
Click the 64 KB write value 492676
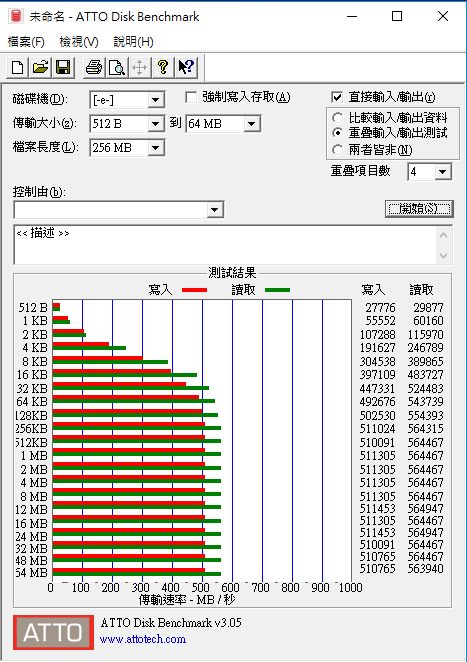click(x=377, y=402)
